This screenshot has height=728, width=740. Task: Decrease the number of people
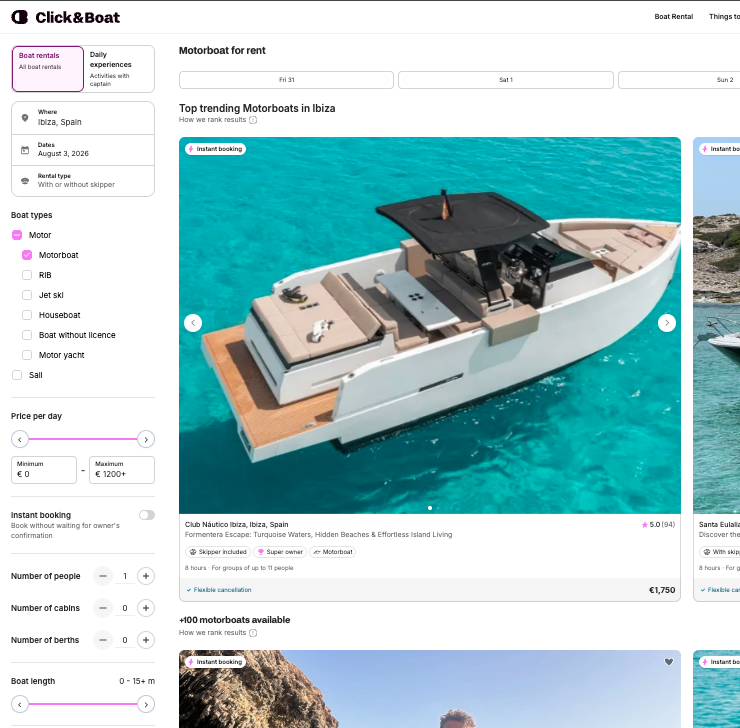pyautogui.click(x=103, y=576)
